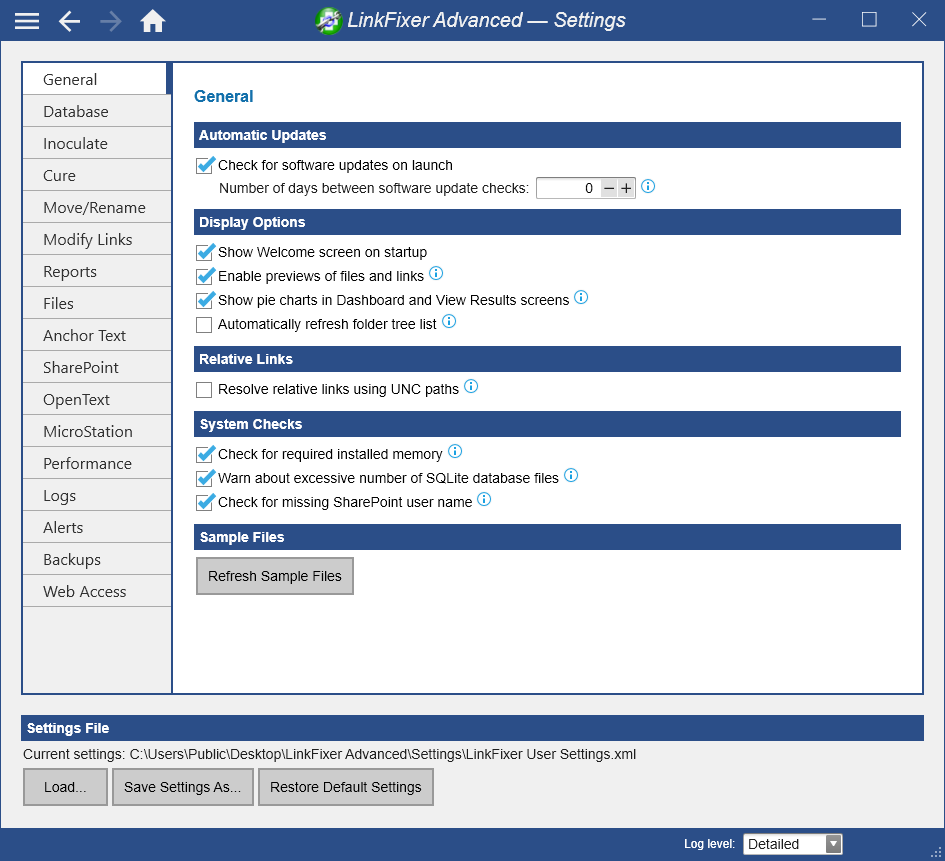Show info for missing SharePoint user name
The image size is (945, 861).
484,499
